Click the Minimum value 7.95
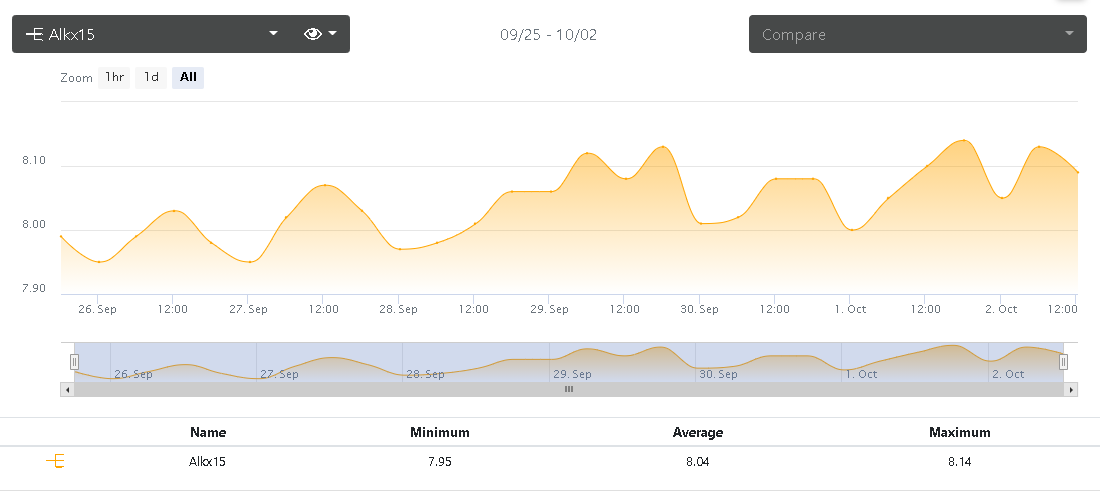 [x=440, y=462]
